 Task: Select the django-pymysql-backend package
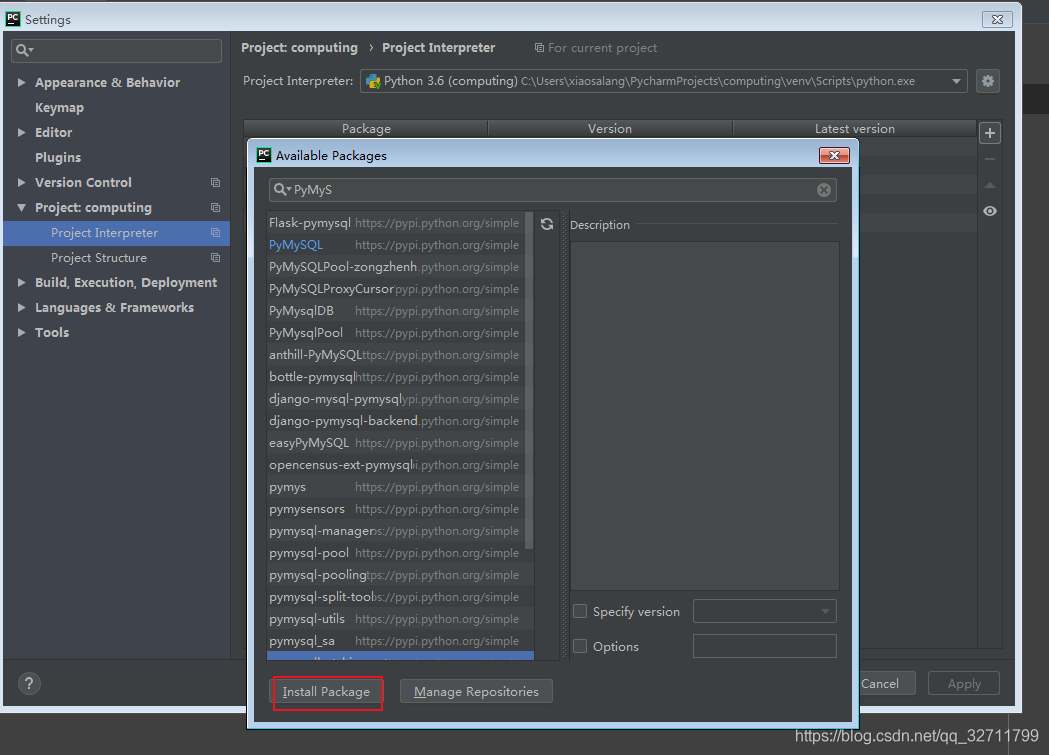395,421
